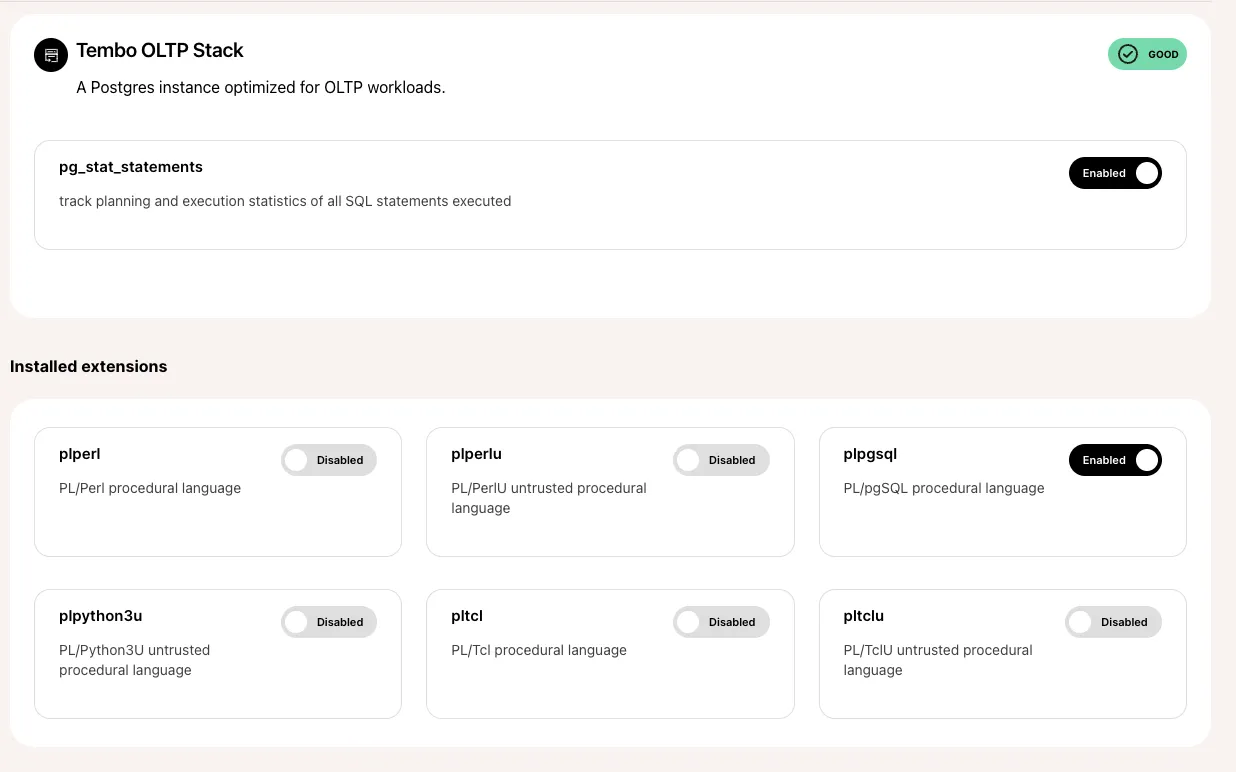Click the Tembo OLTP Stack logo icon
1236x772 pixels.
(51, 55)
